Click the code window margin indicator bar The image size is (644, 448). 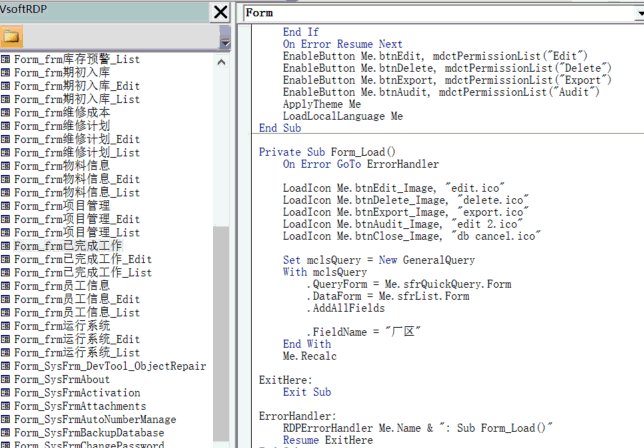click(245, 236)
